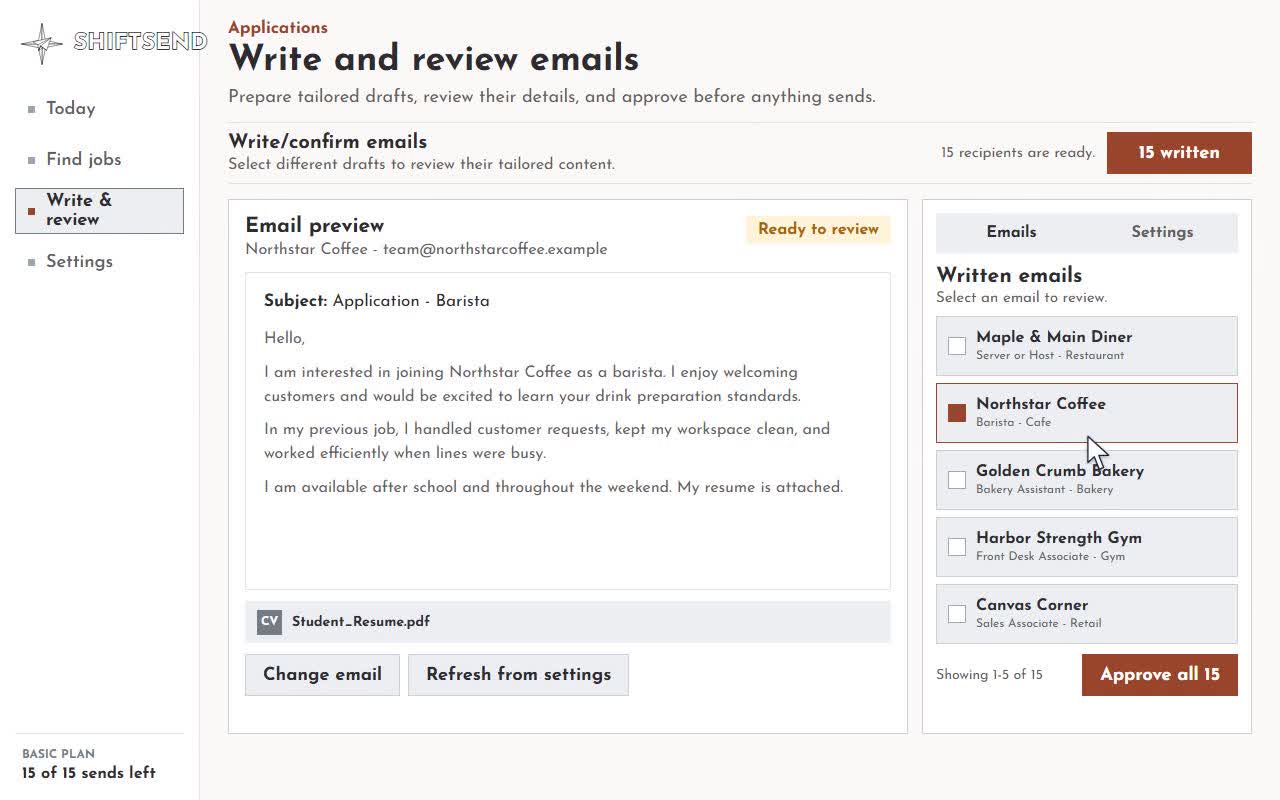The height and width of the screenshot is (800, 1280).
Task: Click the Change email button
Action: click(x=322, y=675)
